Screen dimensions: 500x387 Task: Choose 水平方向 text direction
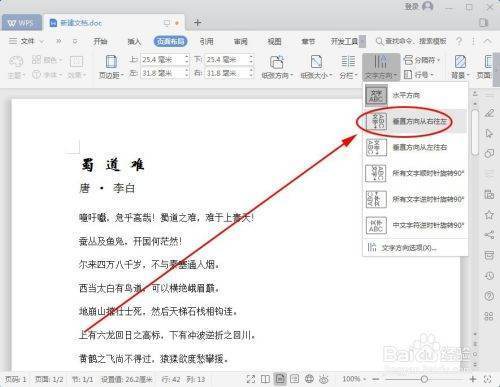point(415,95)
